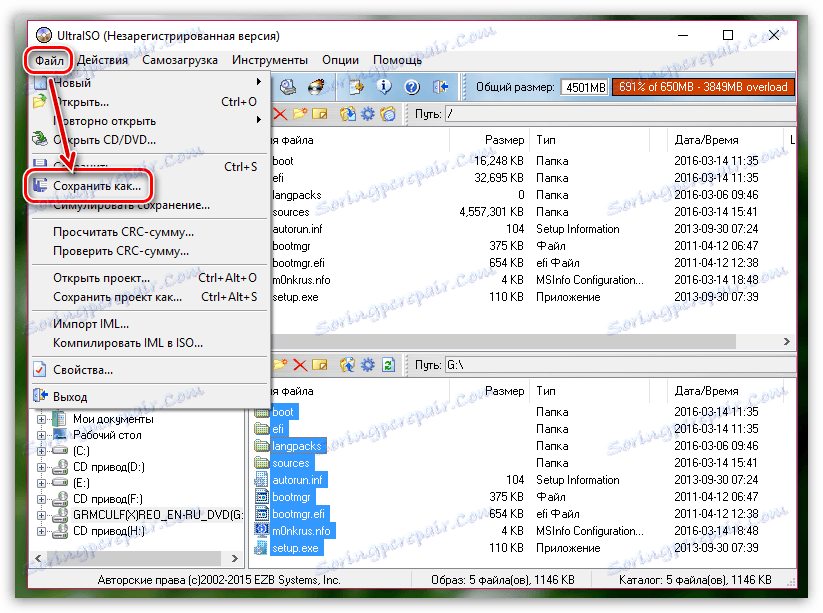Click Up-folder icon in local pane toolbar
This screenshot has width=823, height=613.
[347, 365]
